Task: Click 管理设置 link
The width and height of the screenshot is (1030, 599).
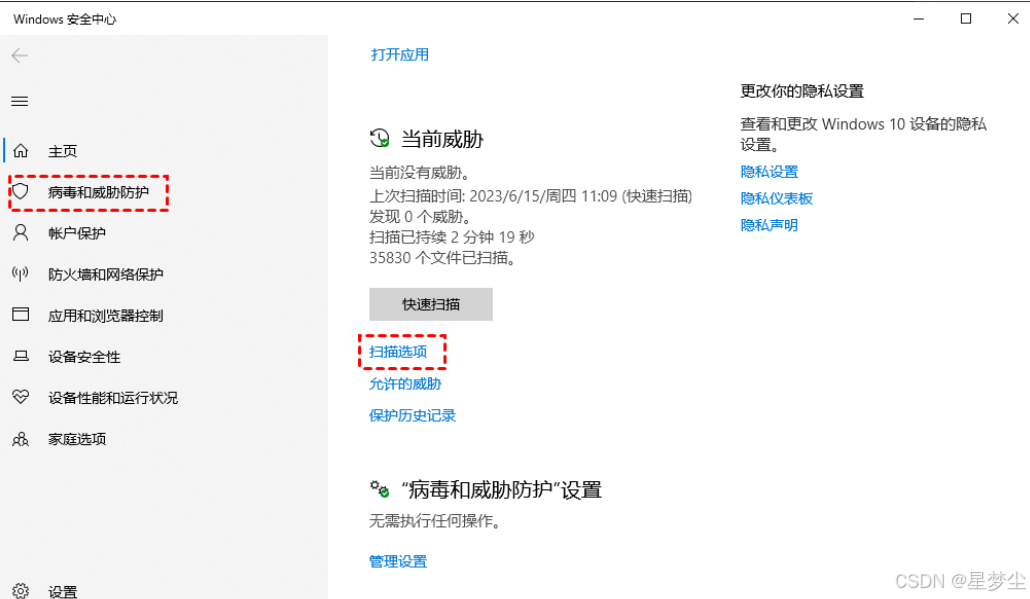Action: [x=398, y=562]
